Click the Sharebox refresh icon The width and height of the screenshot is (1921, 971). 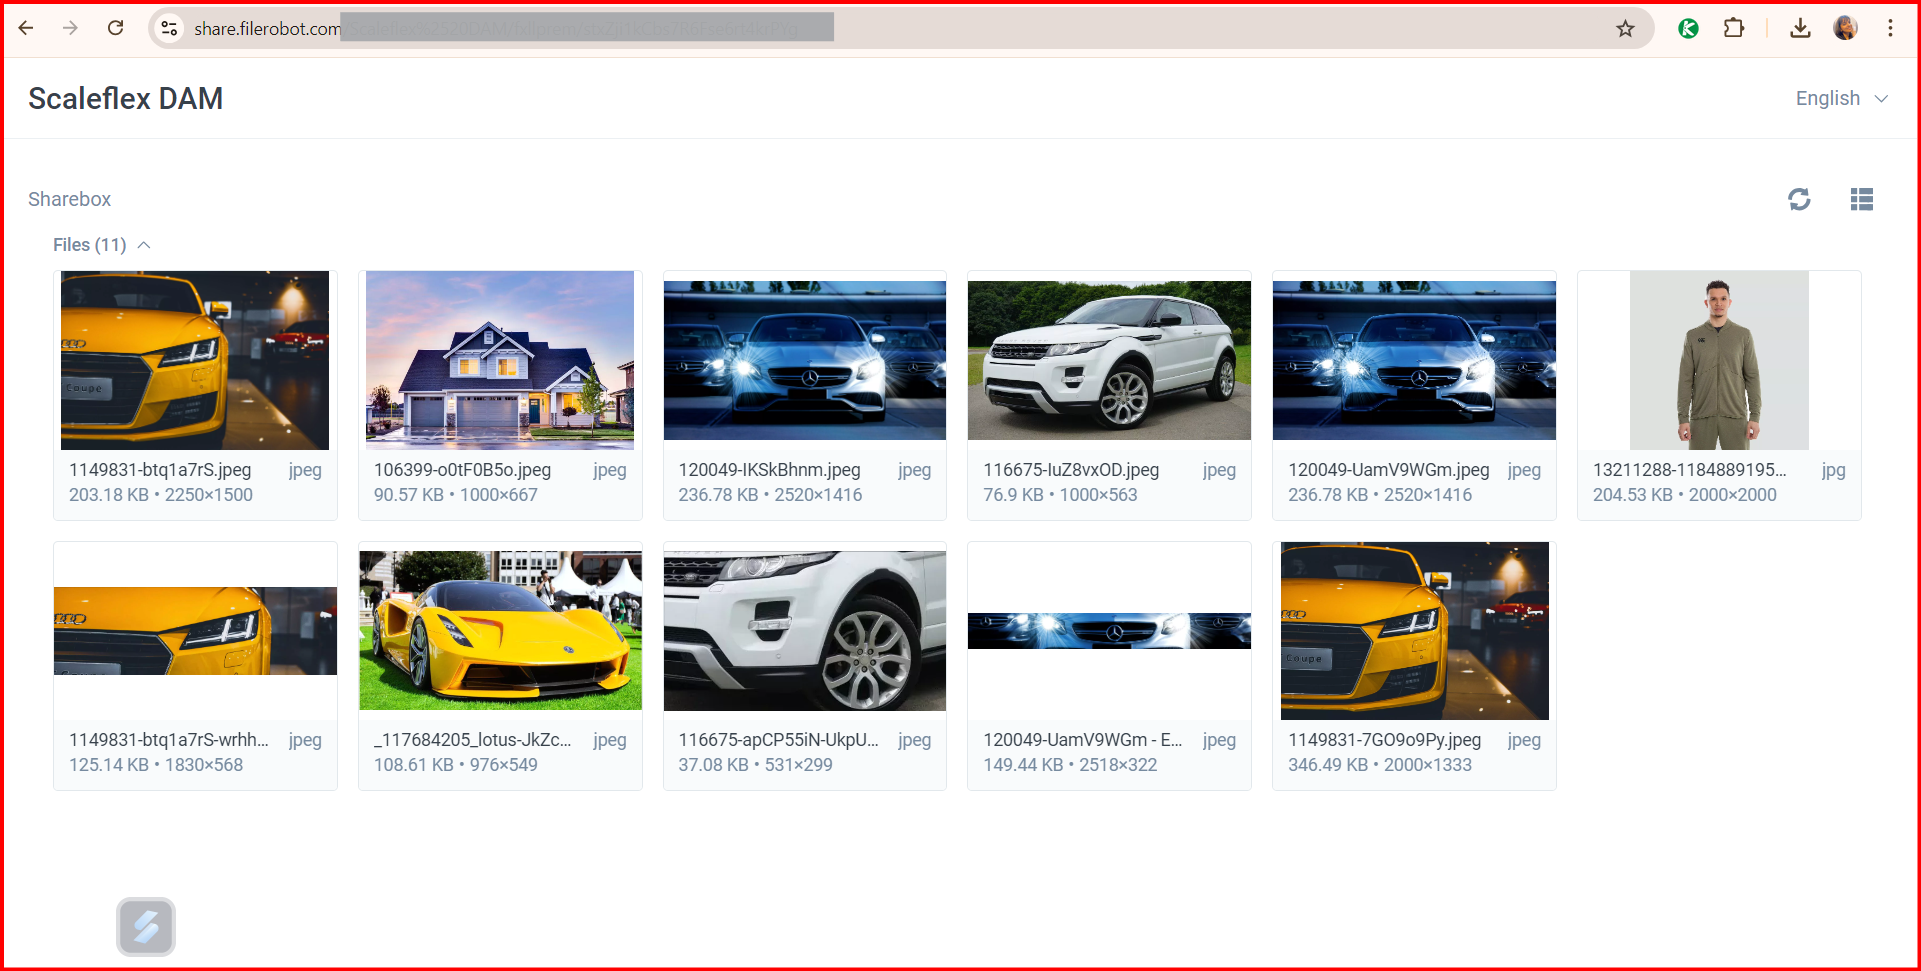tap(1799, 199)
